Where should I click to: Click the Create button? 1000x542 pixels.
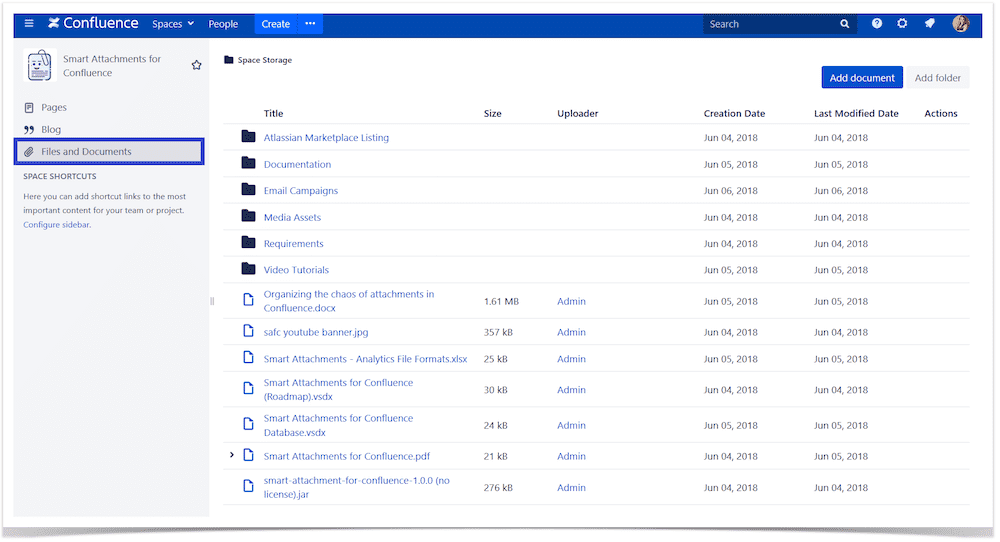276,24
